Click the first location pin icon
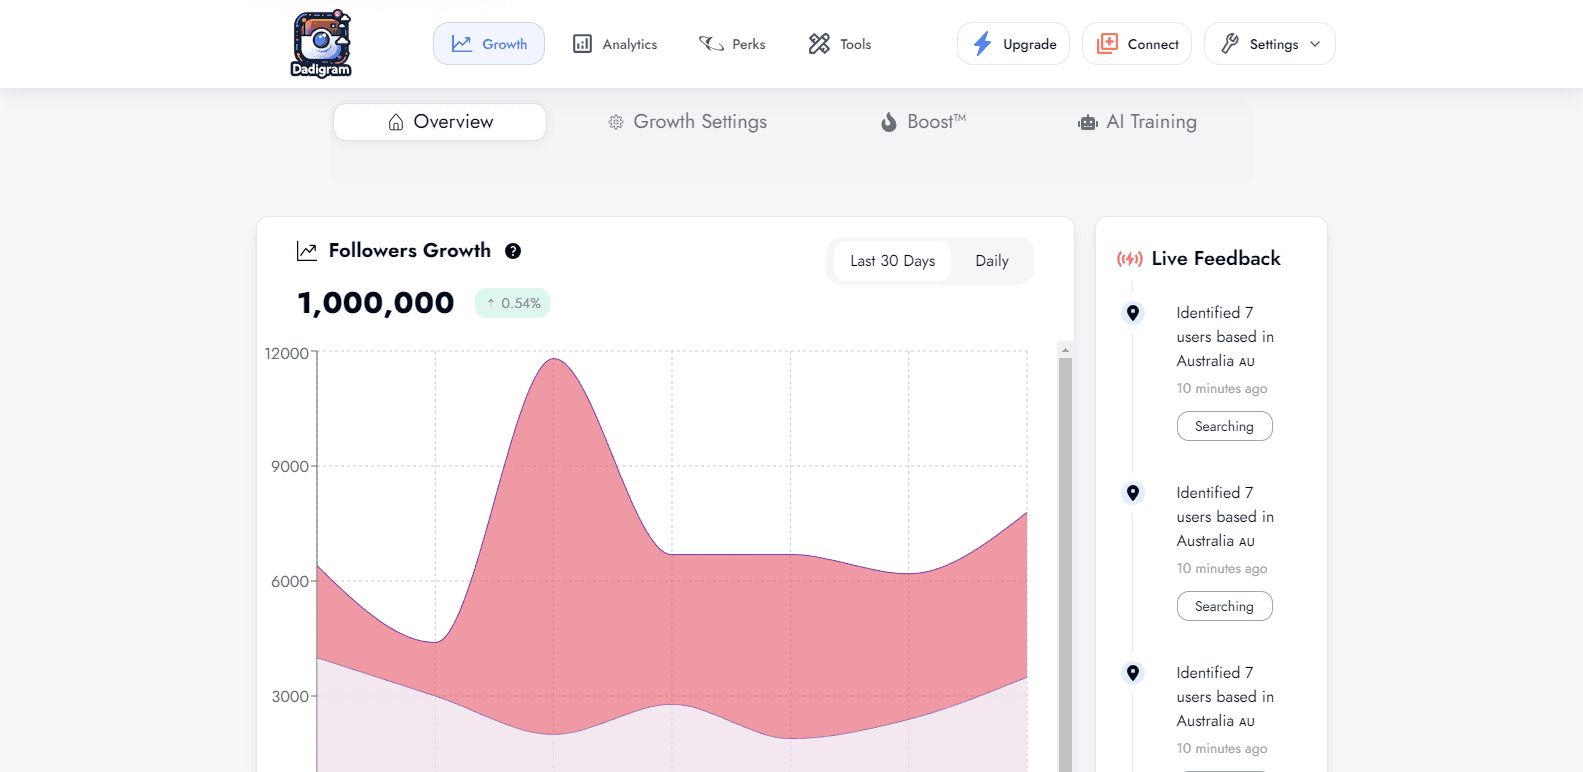This screenshot has width=1583, height=772. coord(1133,313)
